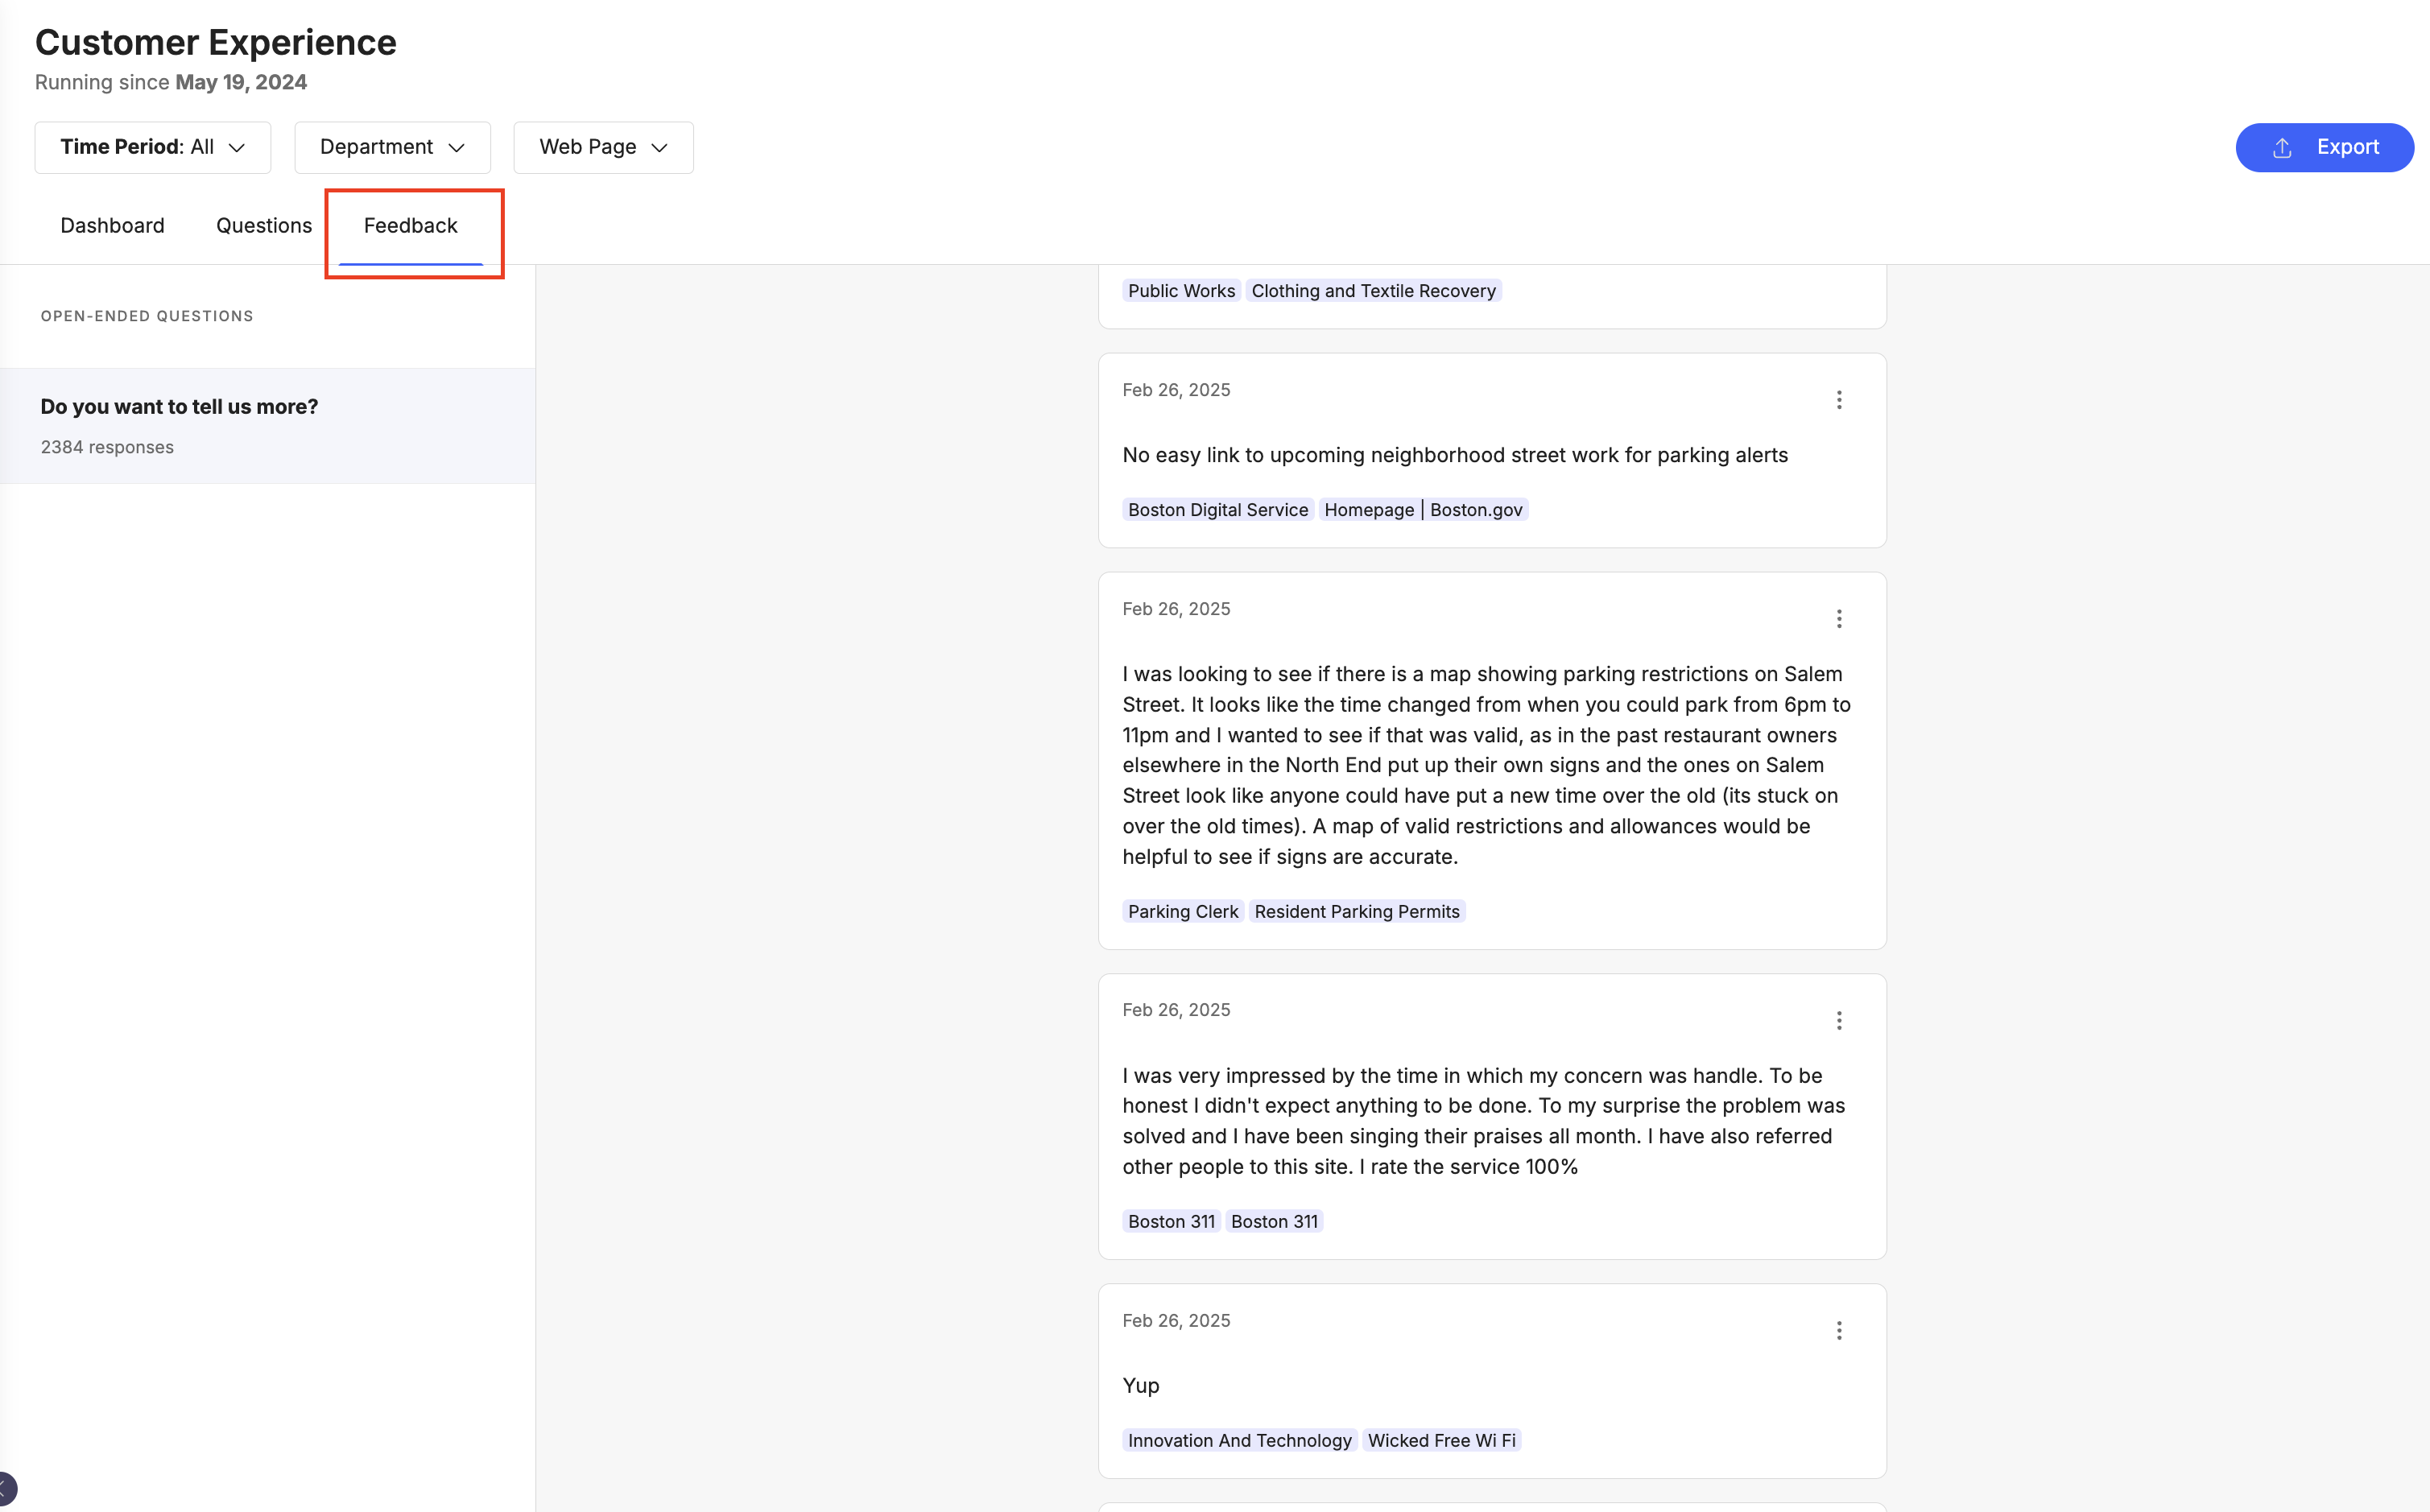Click the Export button

[2324, 147]
